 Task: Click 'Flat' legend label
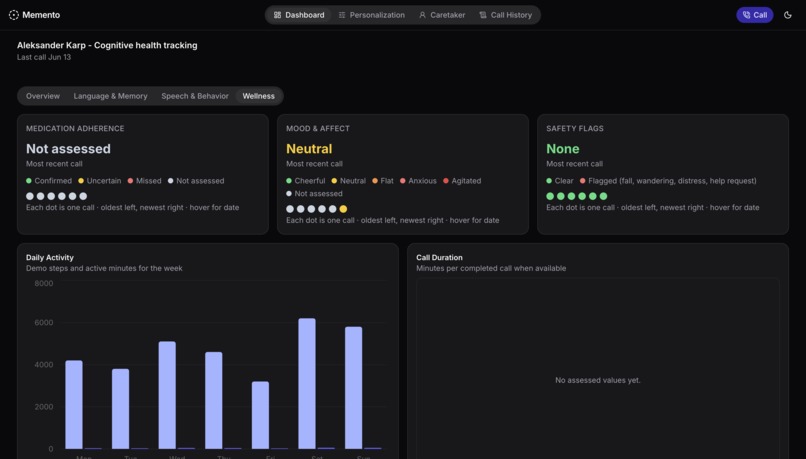pyautogui.click(x=387, y=181)
